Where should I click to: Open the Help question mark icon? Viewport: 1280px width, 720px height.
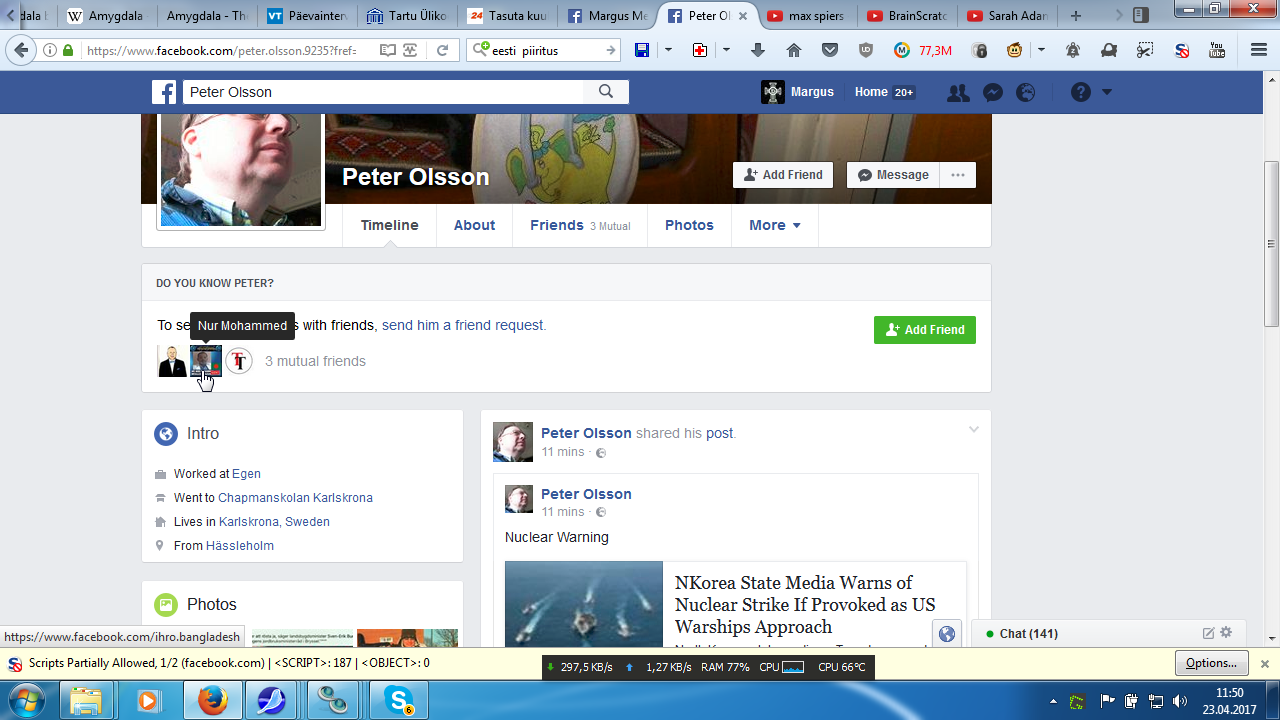1080,92
